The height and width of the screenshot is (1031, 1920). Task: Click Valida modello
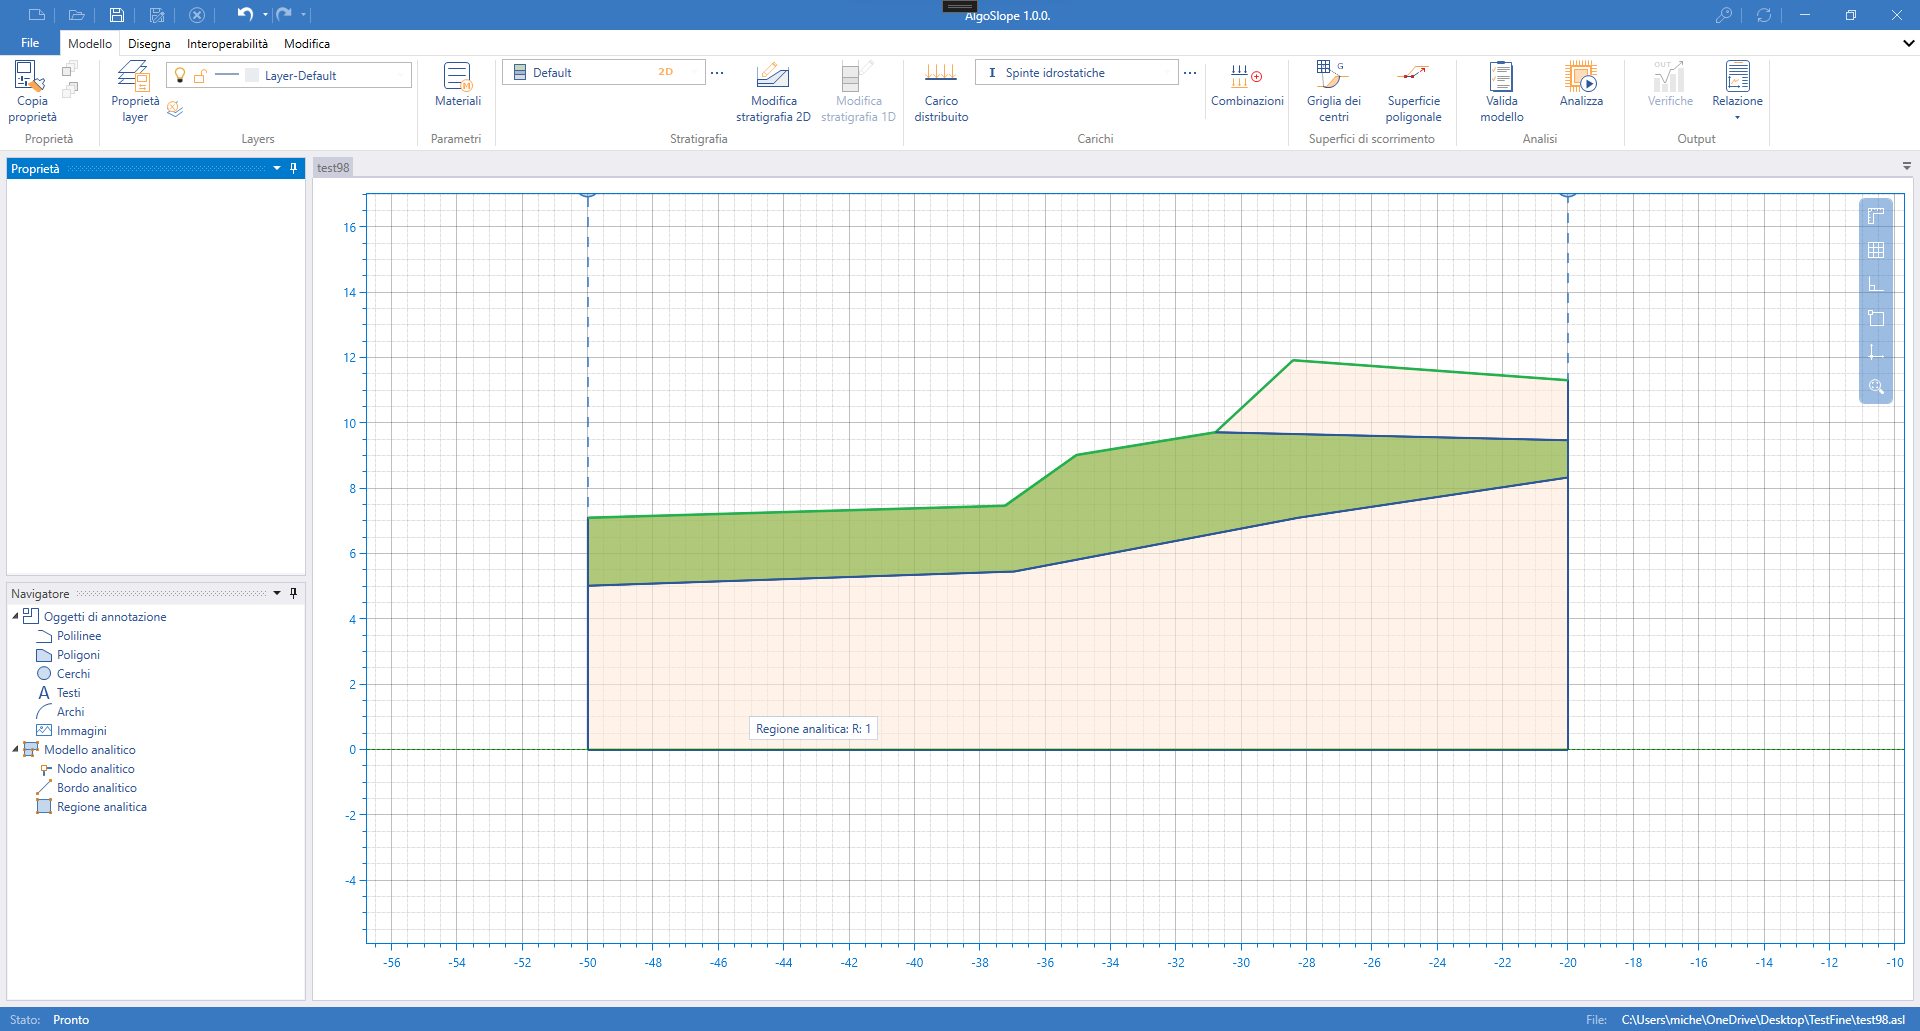[x=1501, y=92]
